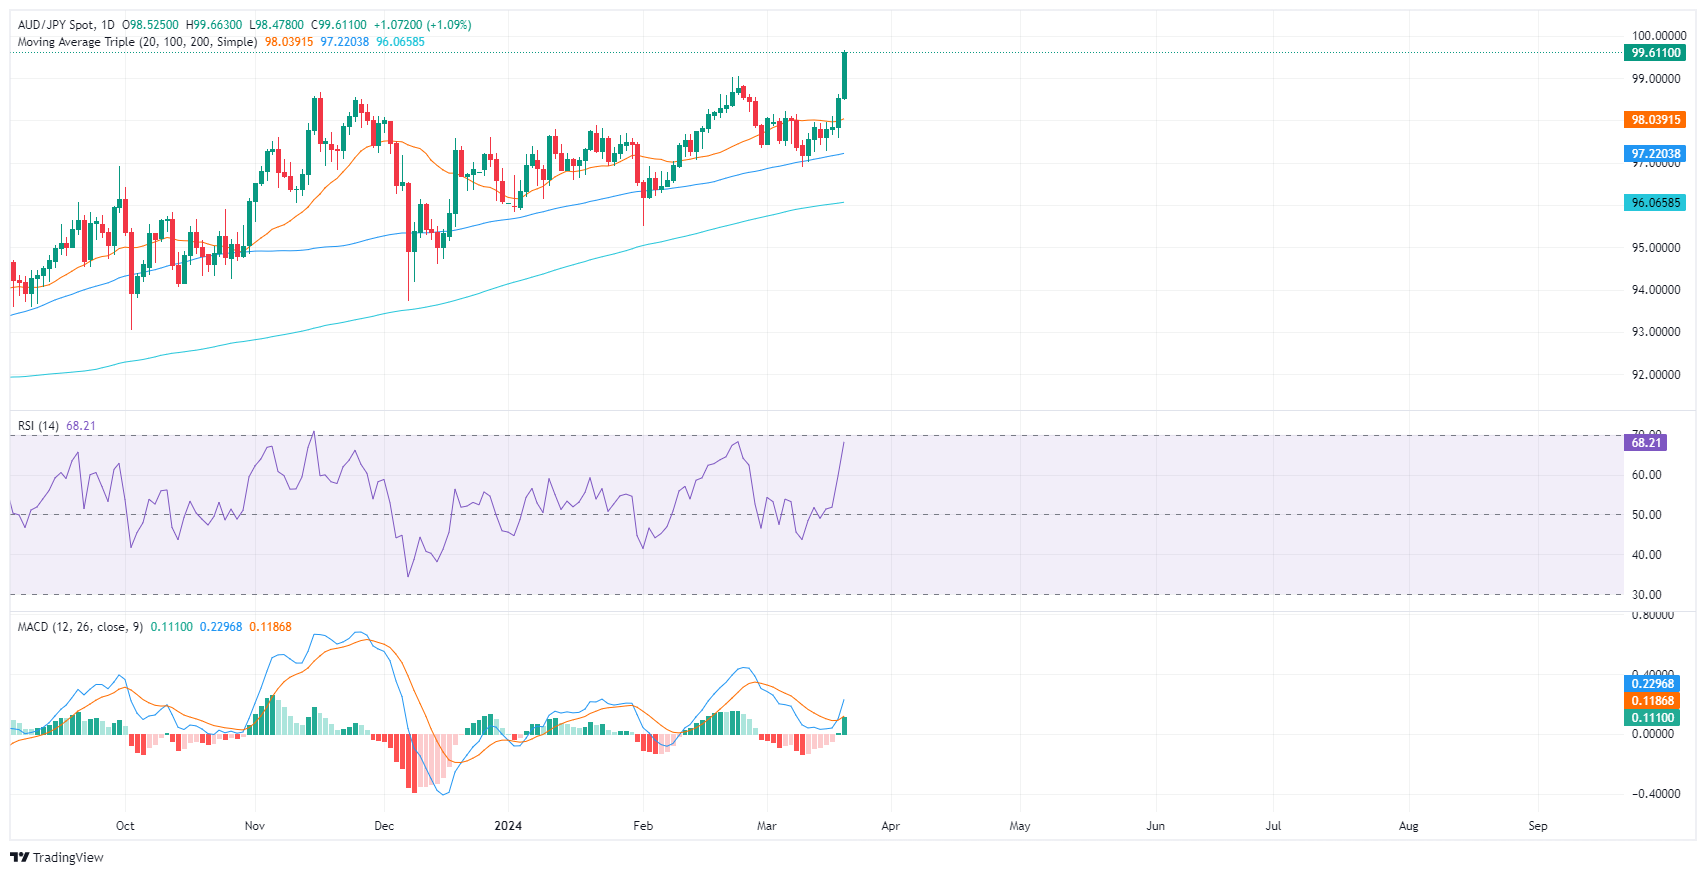Click the purple 68.21 RSI value tag

[1646, 443]
